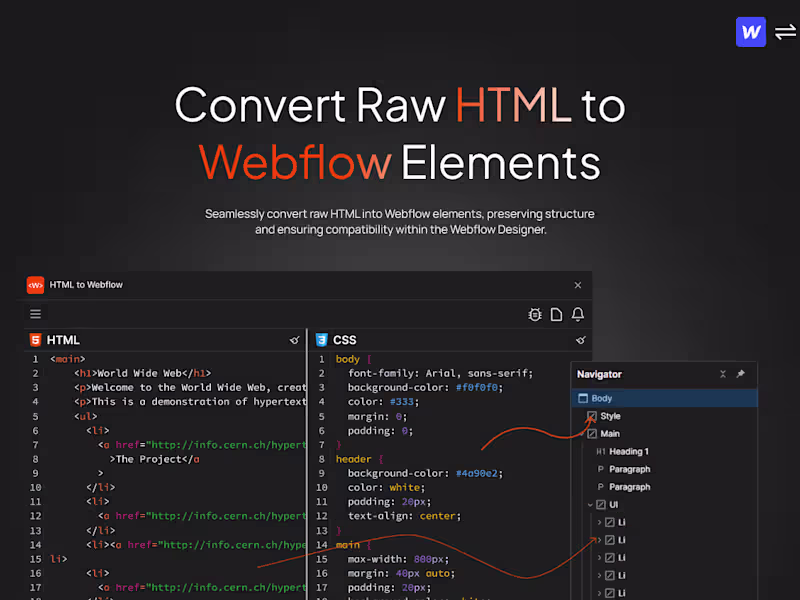Select the Style element in Navigator
Viewport: 800px width, 600px height.
tap(610, 416)
